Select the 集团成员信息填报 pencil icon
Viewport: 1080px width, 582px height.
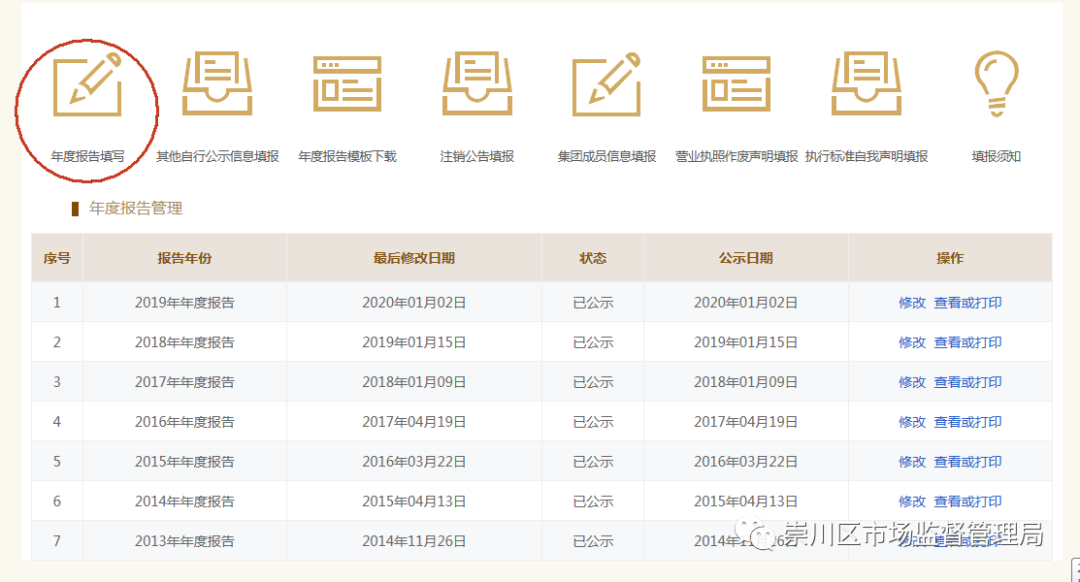coord(606,84)
